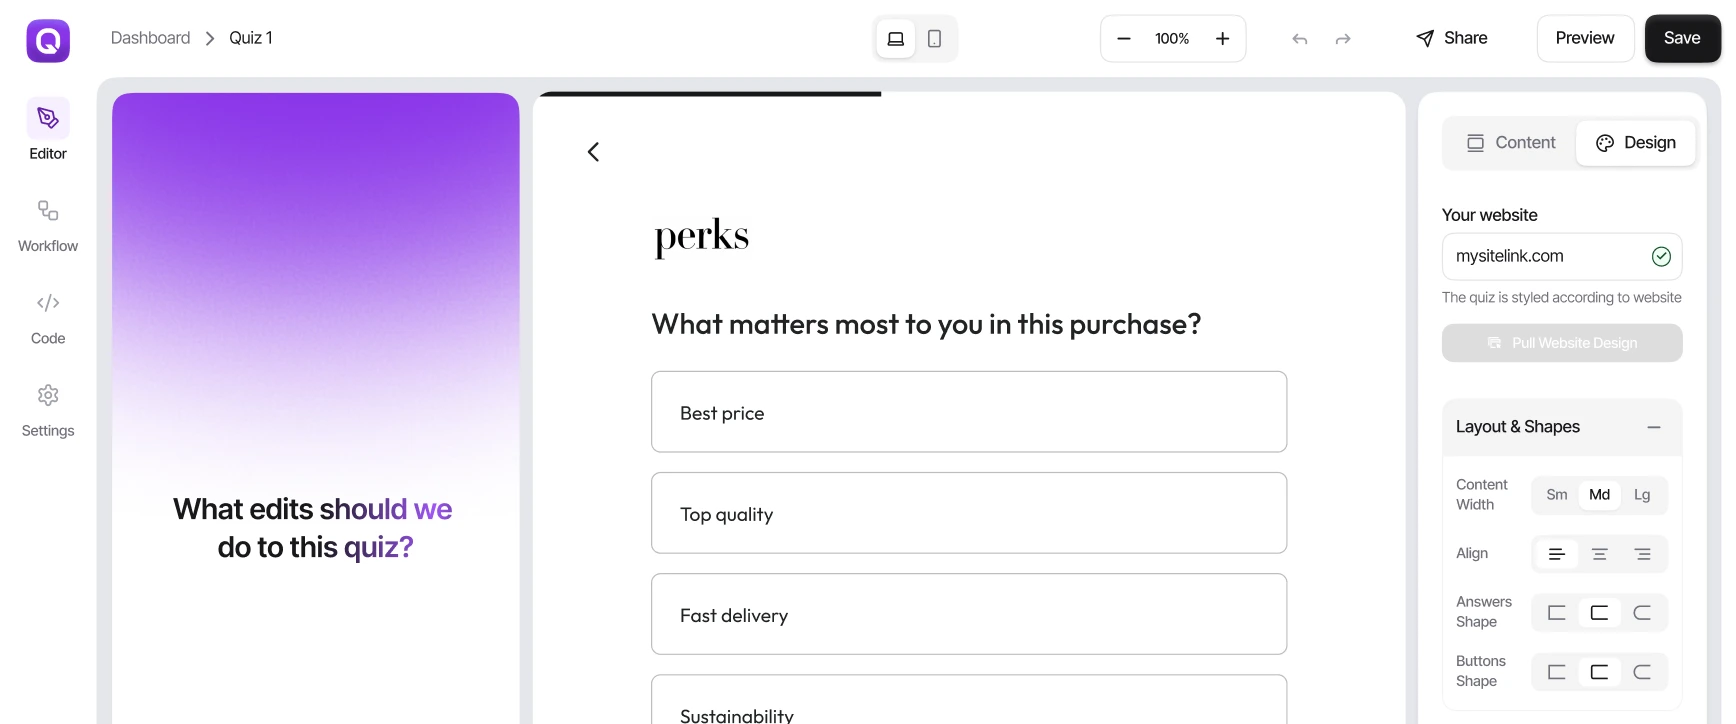Viewport: 1736px width, 724px height.
Task: Click the perks logo in quiz
Action: (701, 237)
